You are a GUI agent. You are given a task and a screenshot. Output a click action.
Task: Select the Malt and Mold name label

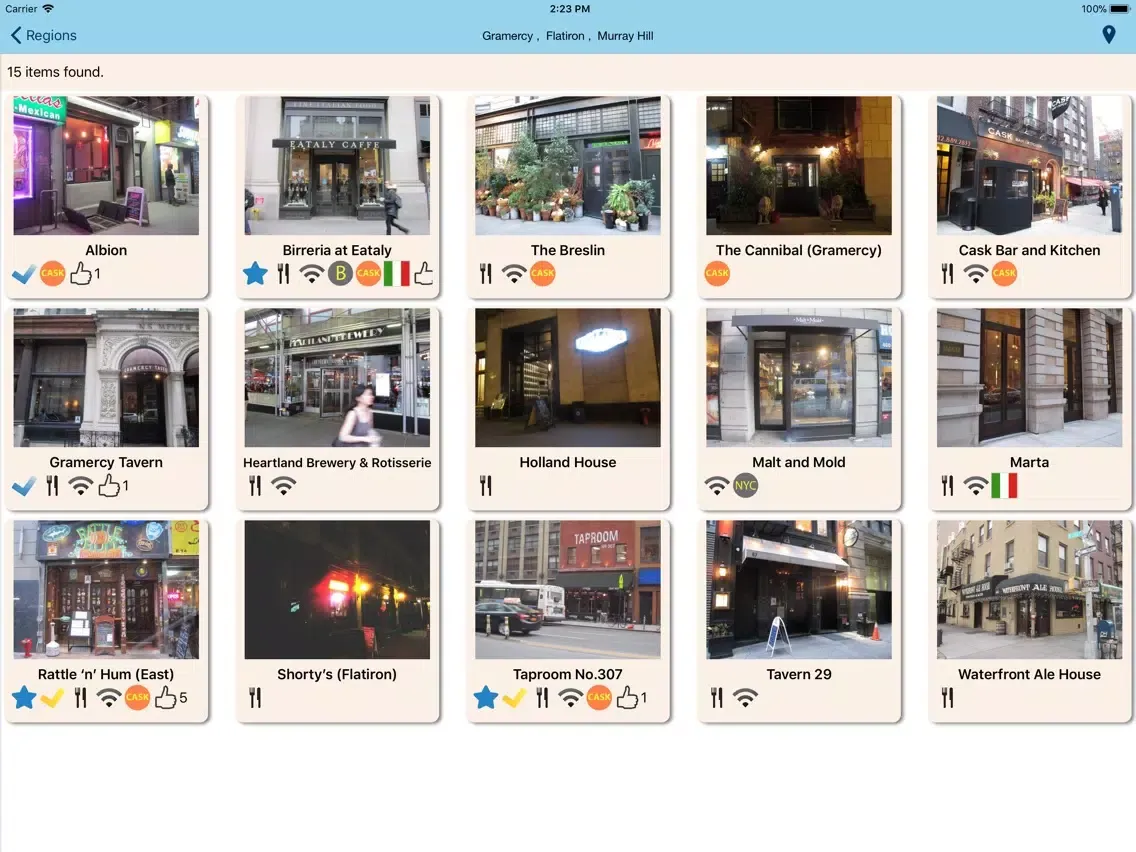pyautogui.click(x=798, y=462)
